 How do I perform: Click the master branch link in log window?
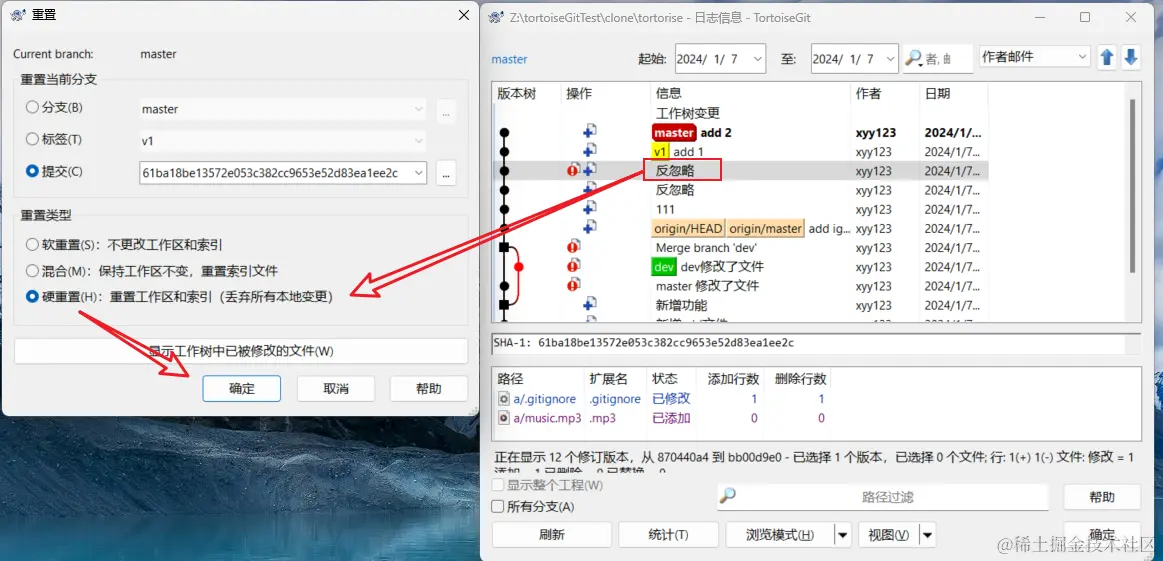point(510,59)
